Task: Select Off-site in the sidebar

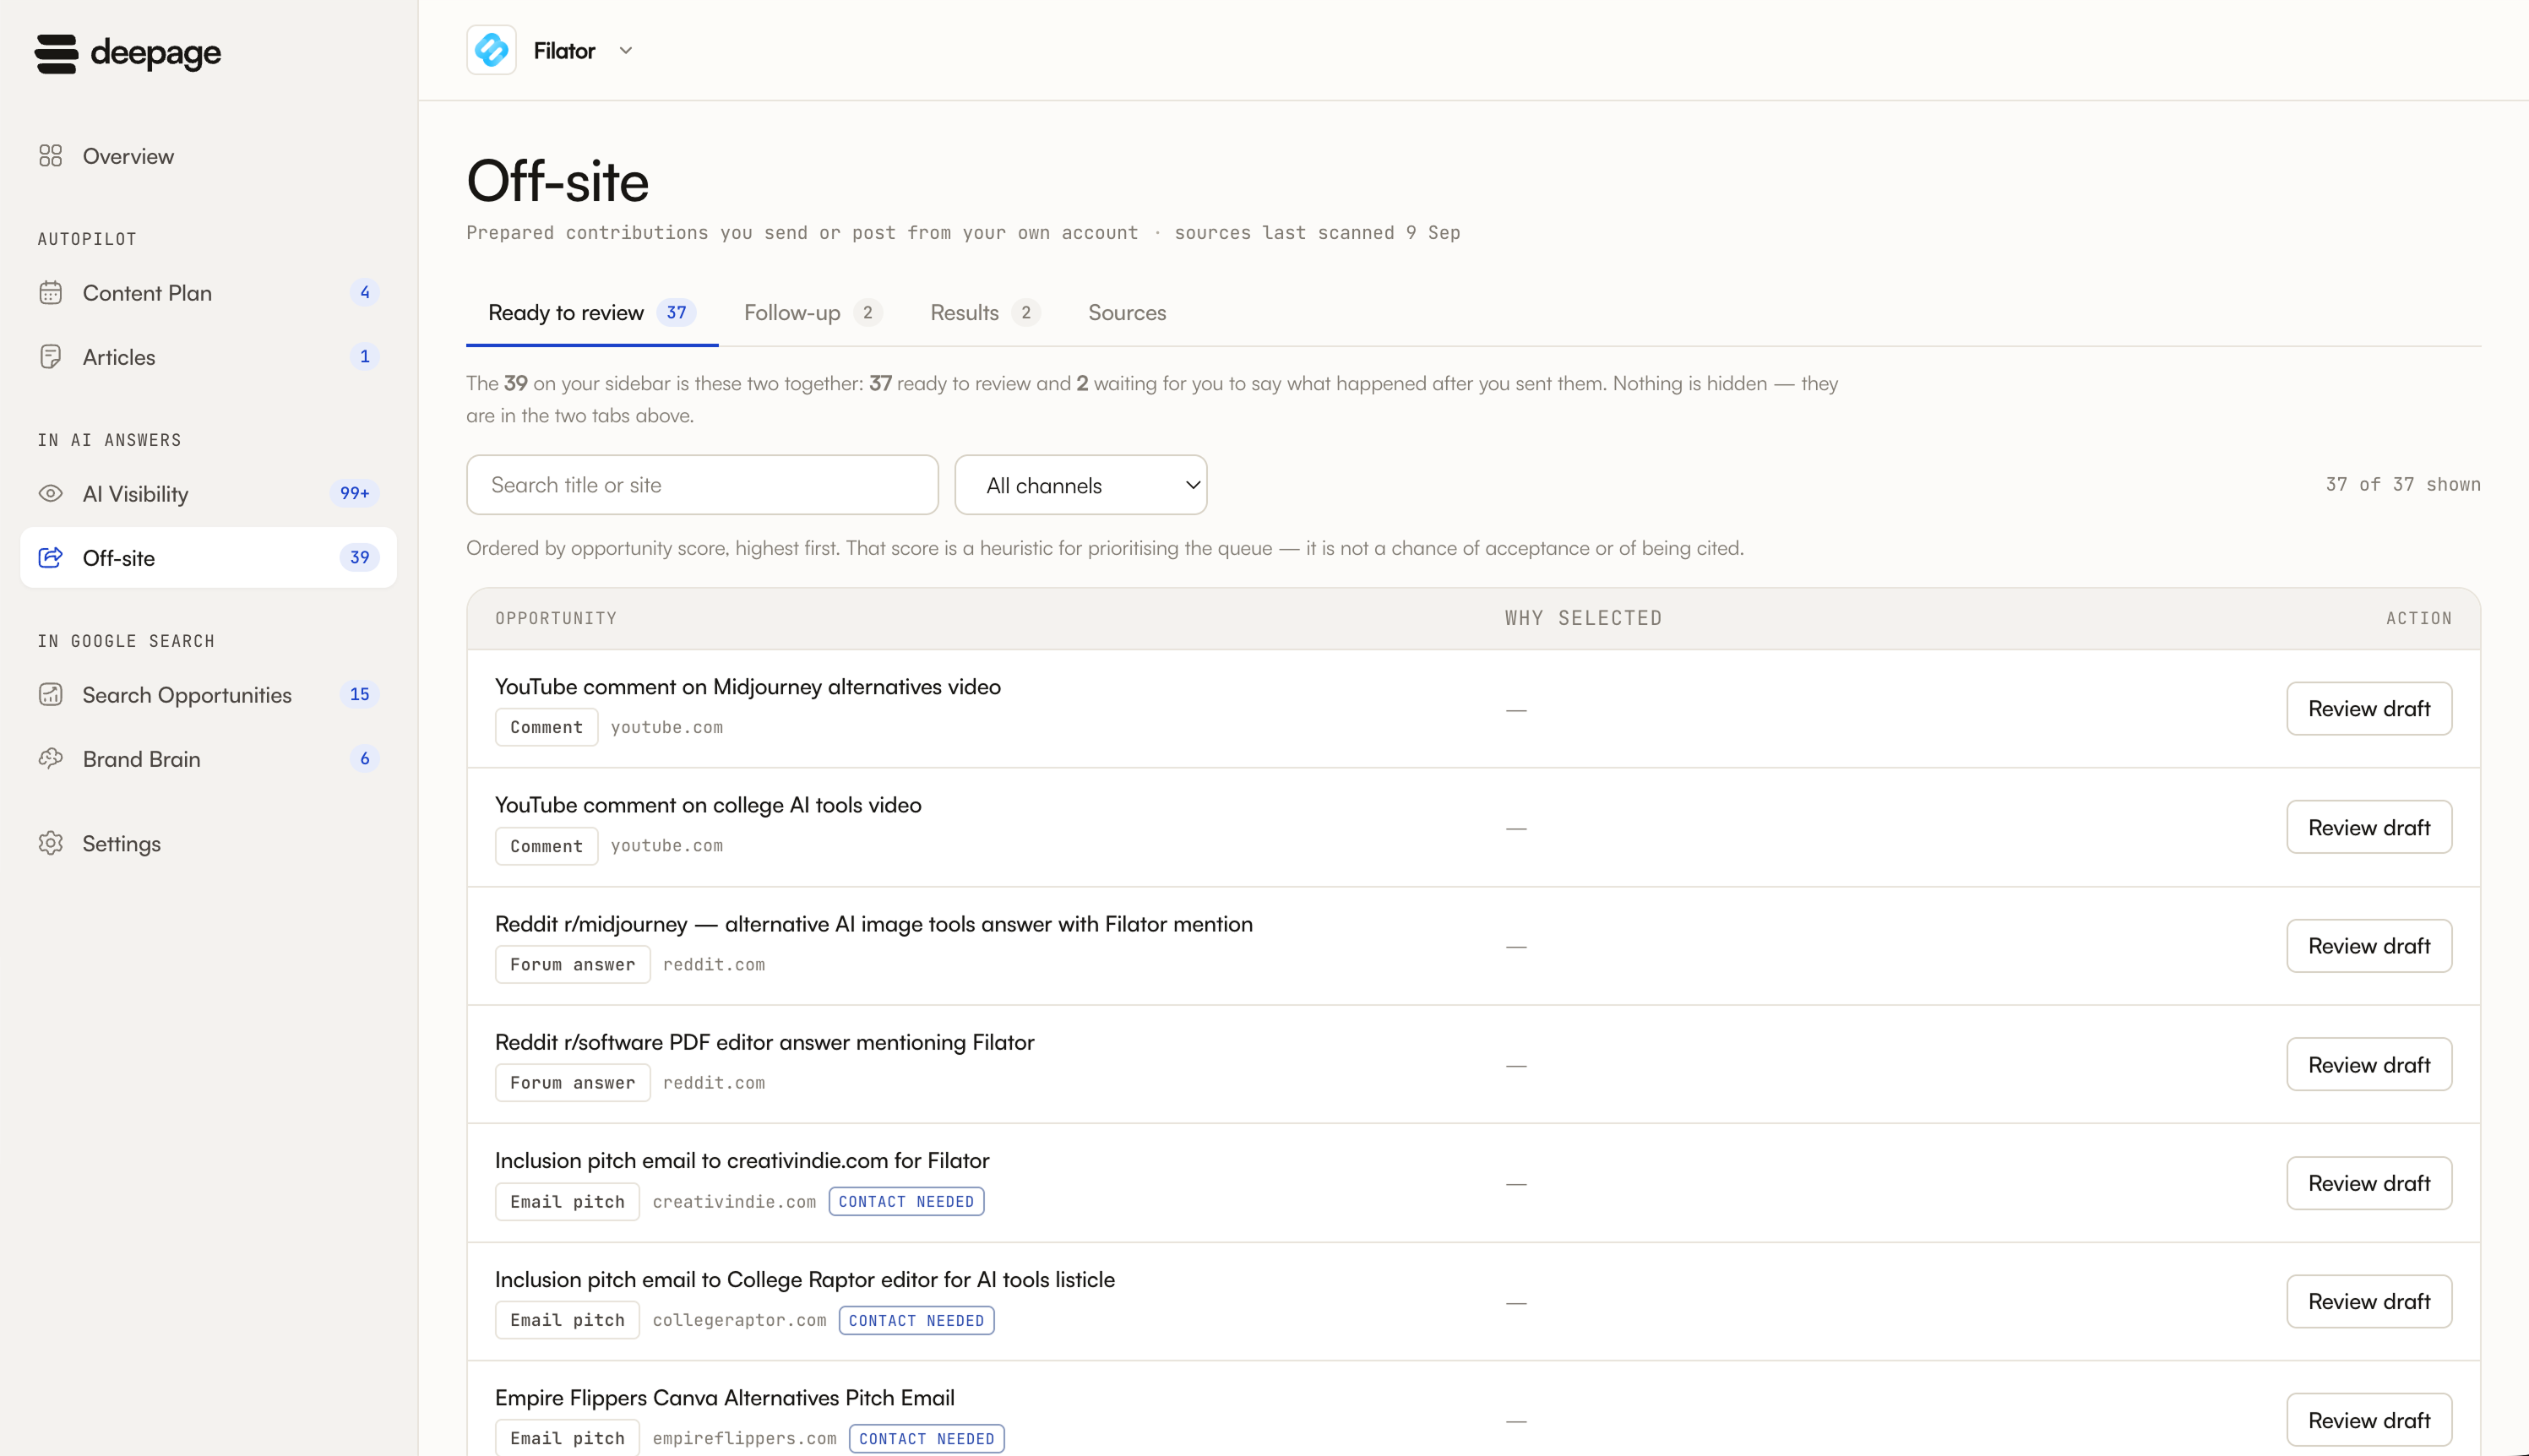Action: click(x=208, y=558)
